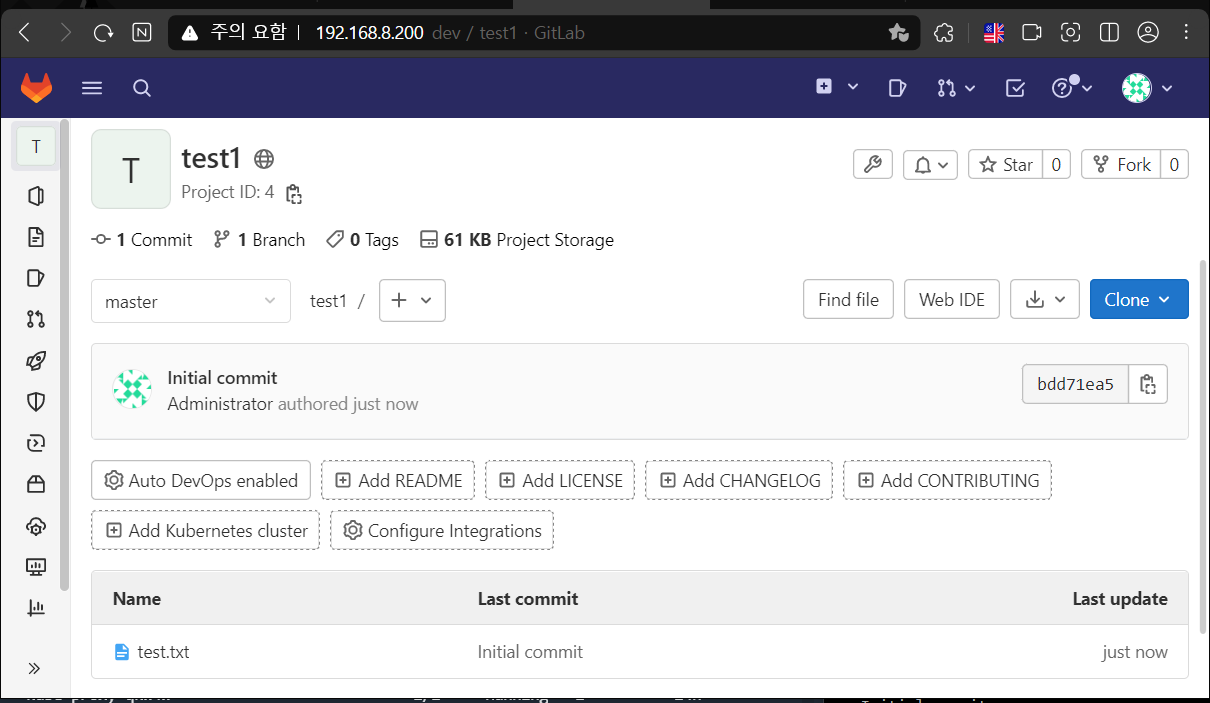Click Administrator author link
Viewport: 1210px width, 703px height.
[220, 404]
